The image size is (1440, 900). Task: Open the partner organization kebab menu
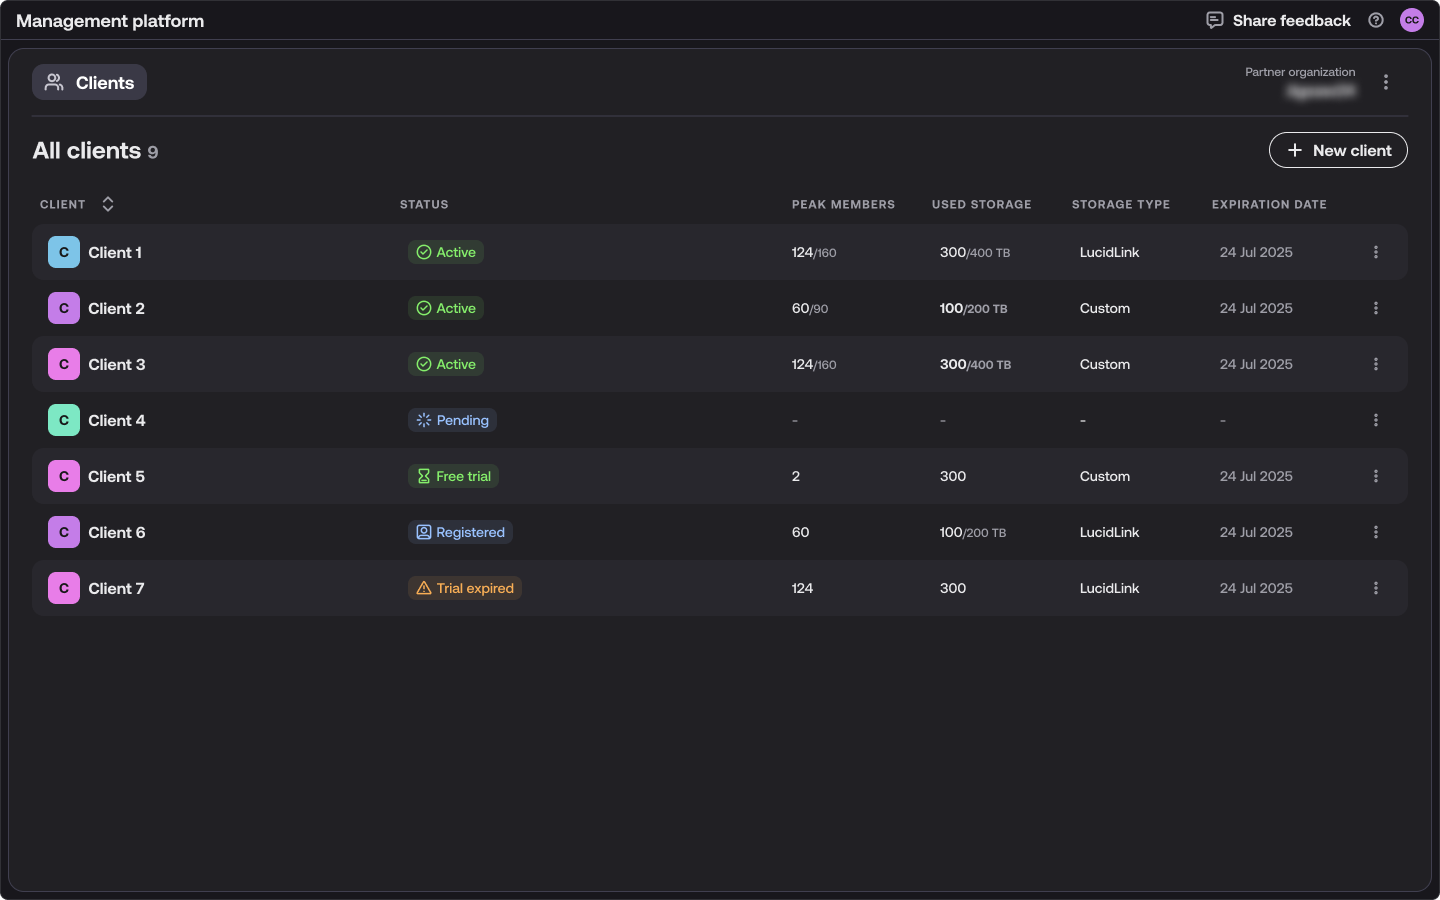point(1386,82)
